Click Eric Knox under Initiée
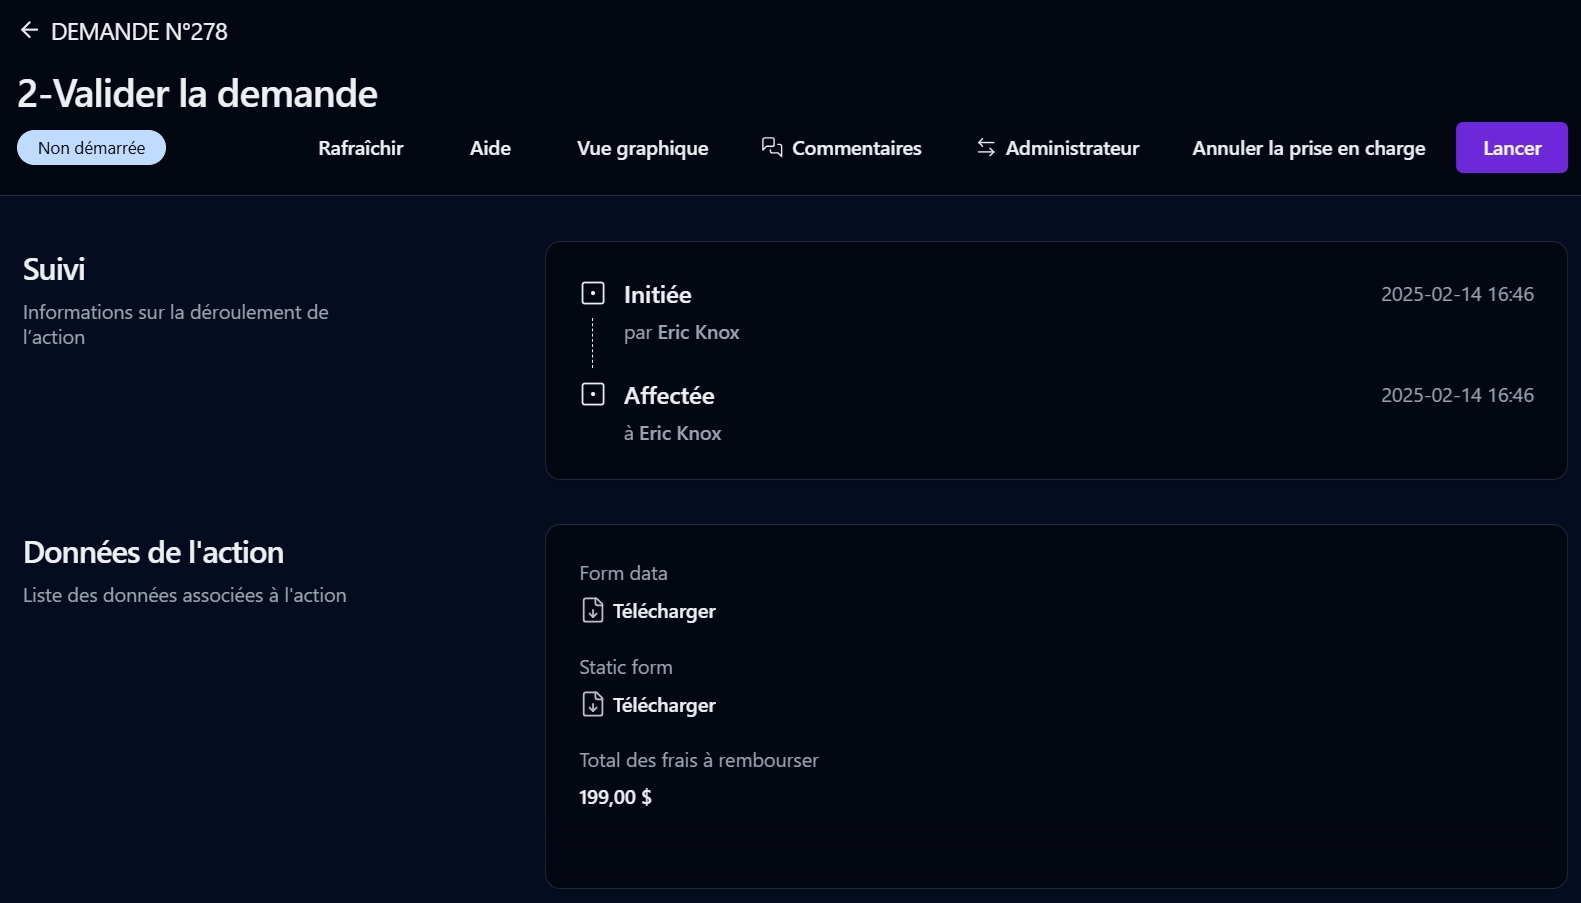Image resolution: width=1581 pixels, height=903 pixels. coord(698,332)
